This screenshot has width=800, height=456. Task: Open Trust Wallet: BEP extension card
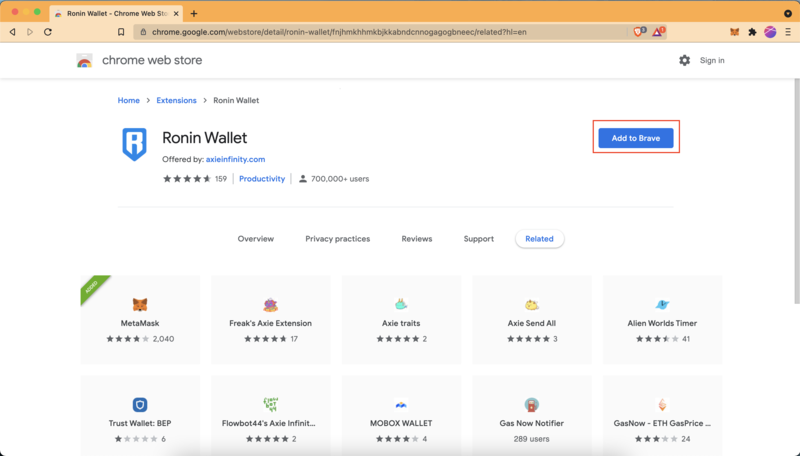click(x=140, y=416)
